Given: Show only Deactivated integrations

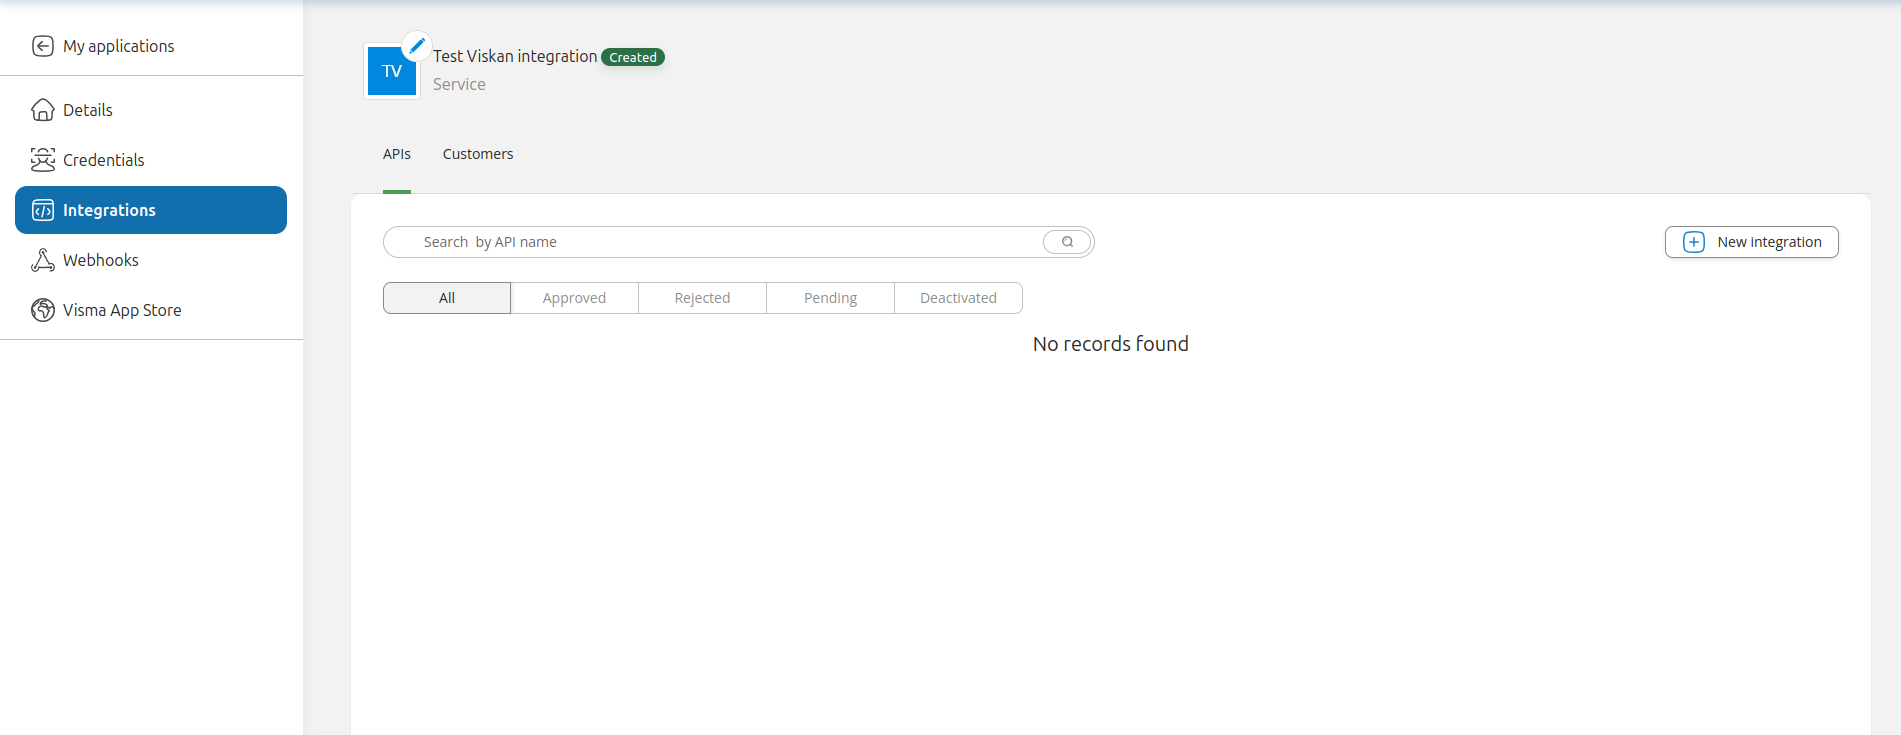Looking at the screenshot, I should pyautogui.click(x=958, y=298).
